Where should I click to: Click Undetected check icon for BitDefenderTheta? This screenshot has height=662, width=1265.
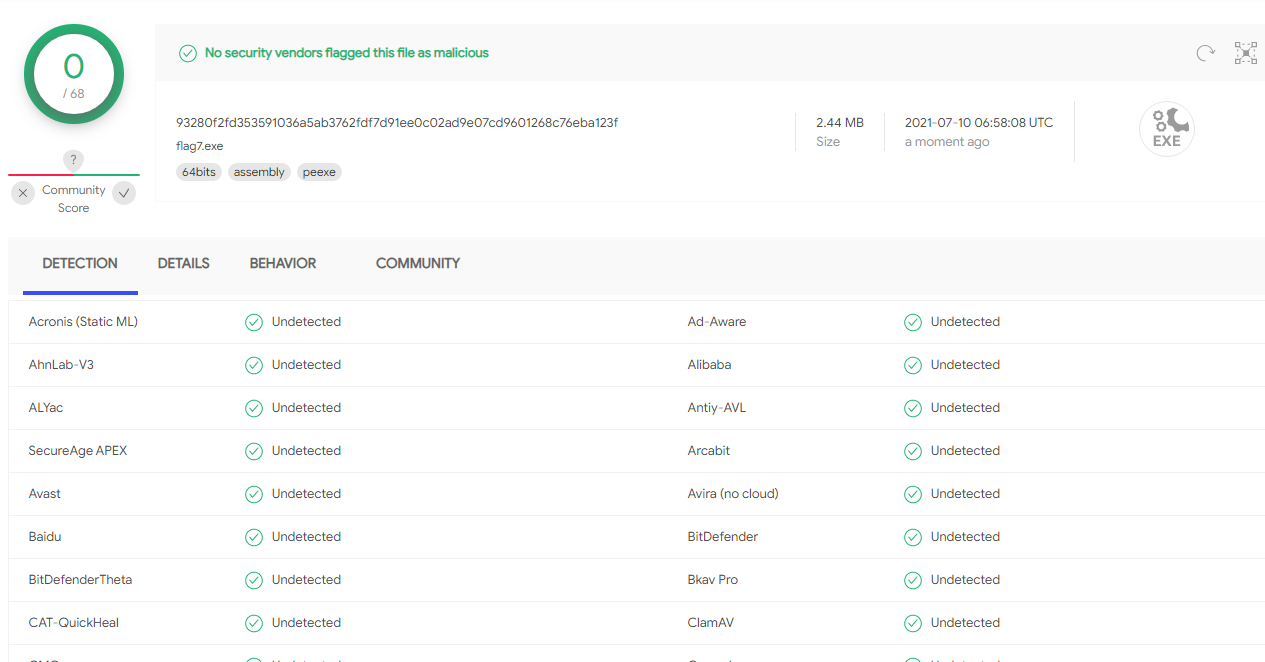click(x=254, y=580)
